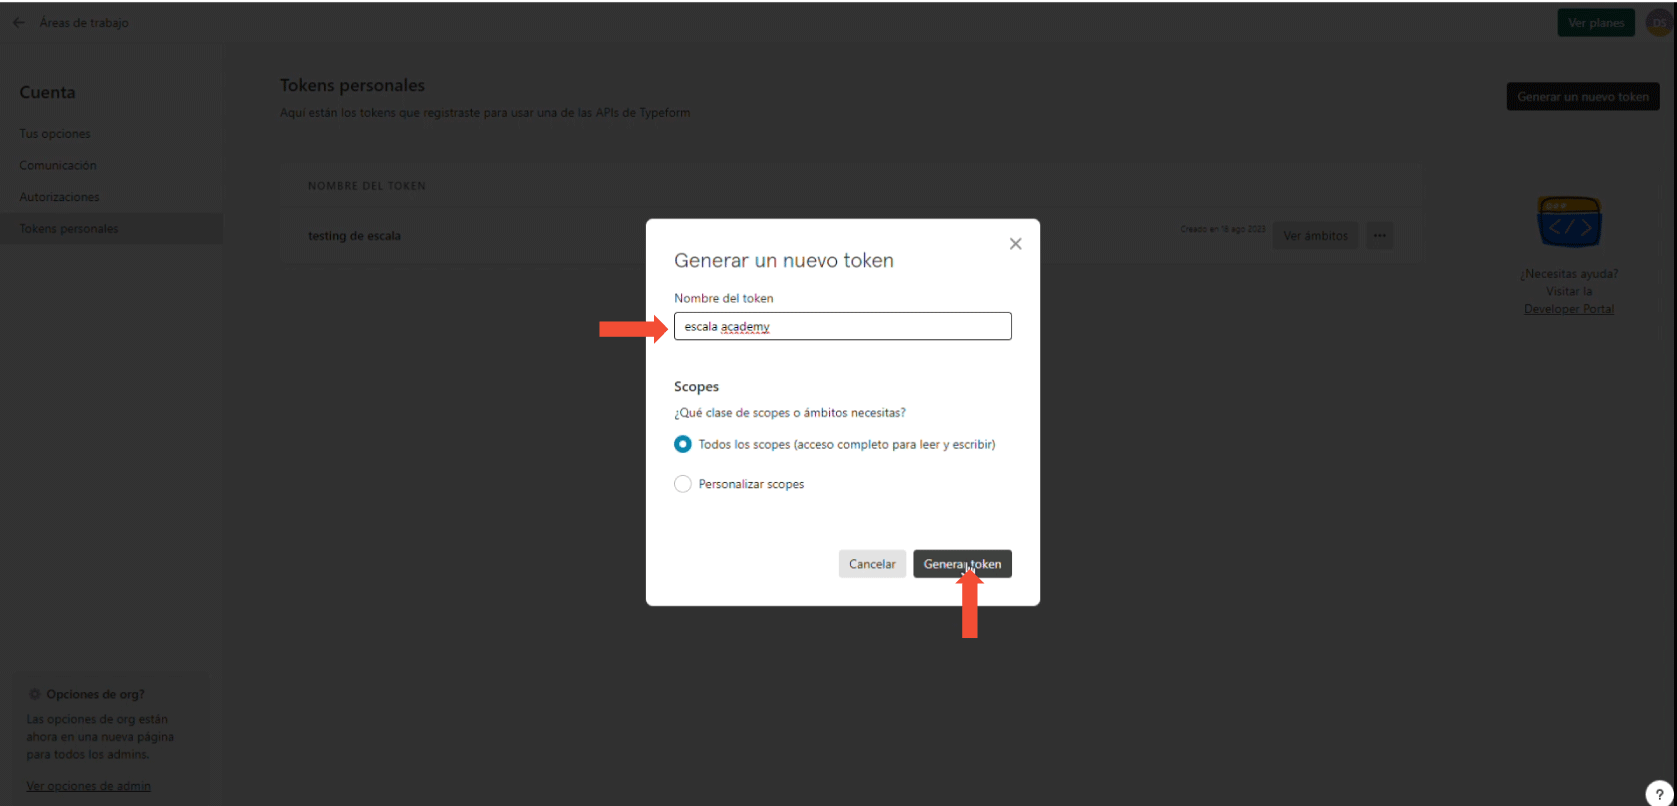Close the Generar un nuevo token dialog

pos(1015,244)
